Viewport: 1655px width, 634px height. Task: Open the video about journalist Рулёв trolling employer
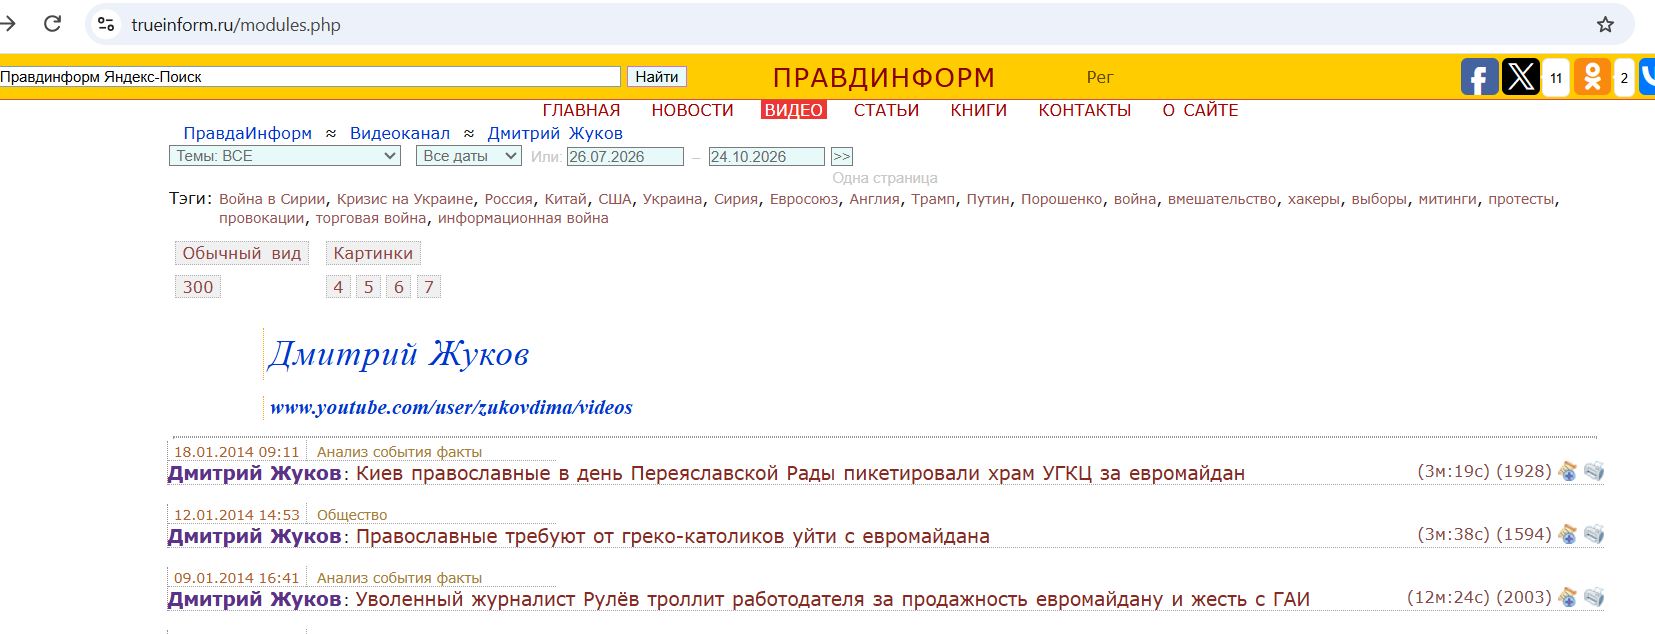[833, 599]
